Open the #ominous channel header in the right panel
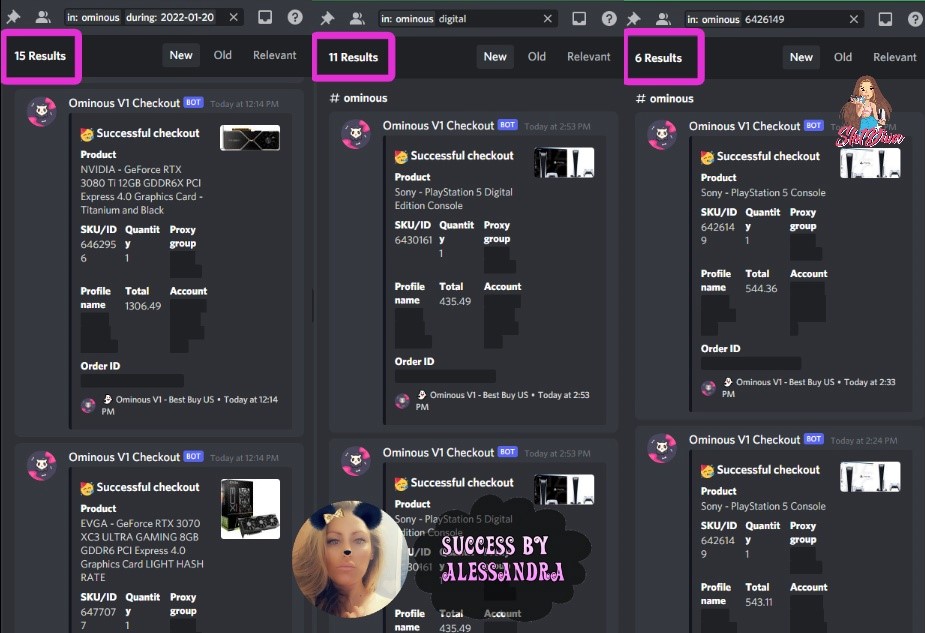The image size is (925, 633). click(665, 99)
